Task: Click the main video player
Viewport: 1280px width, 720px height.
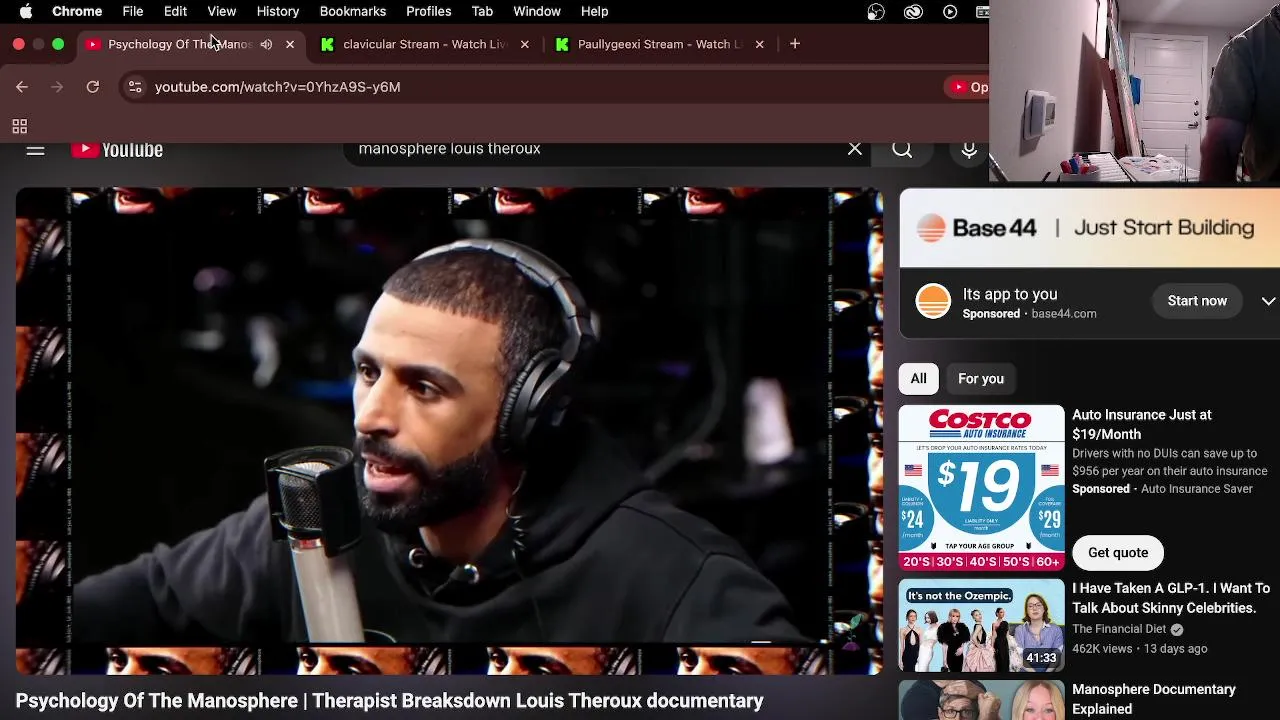Action: click(x=449, y=431)
